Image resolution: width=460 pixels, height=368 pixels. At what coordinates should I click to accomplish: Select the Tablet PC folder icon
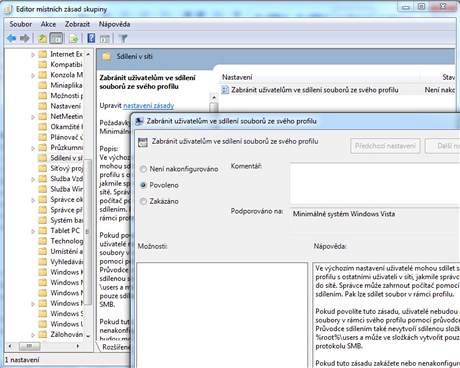tap(43, 230)
